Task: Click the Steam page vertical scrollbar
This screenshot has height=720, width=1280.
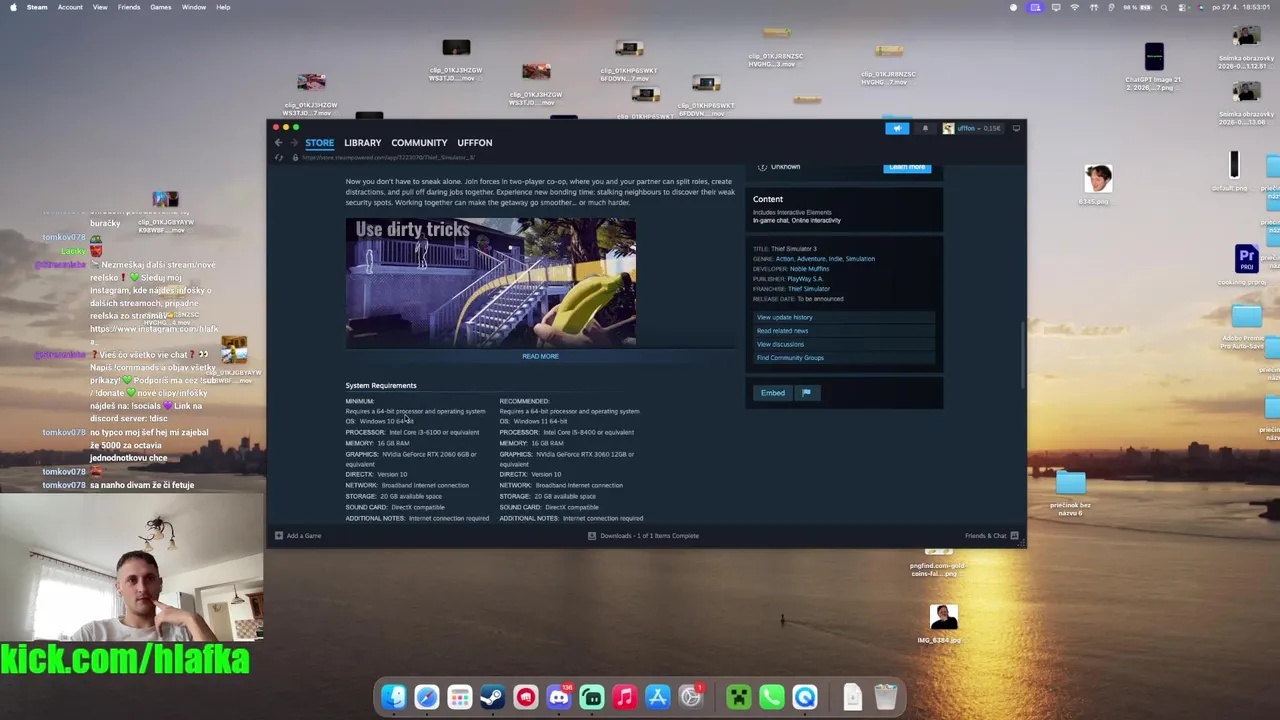Action: coord(1022,355)
